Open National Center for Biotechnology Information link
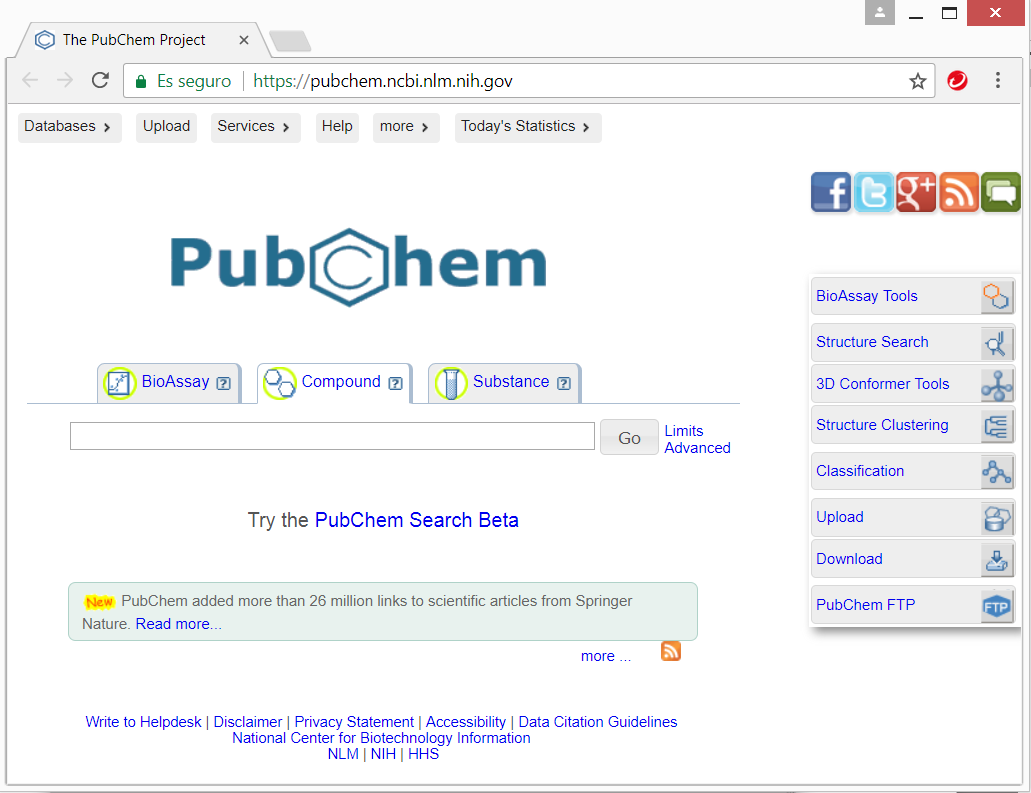The image size is (1031, 793). point(381,738)
